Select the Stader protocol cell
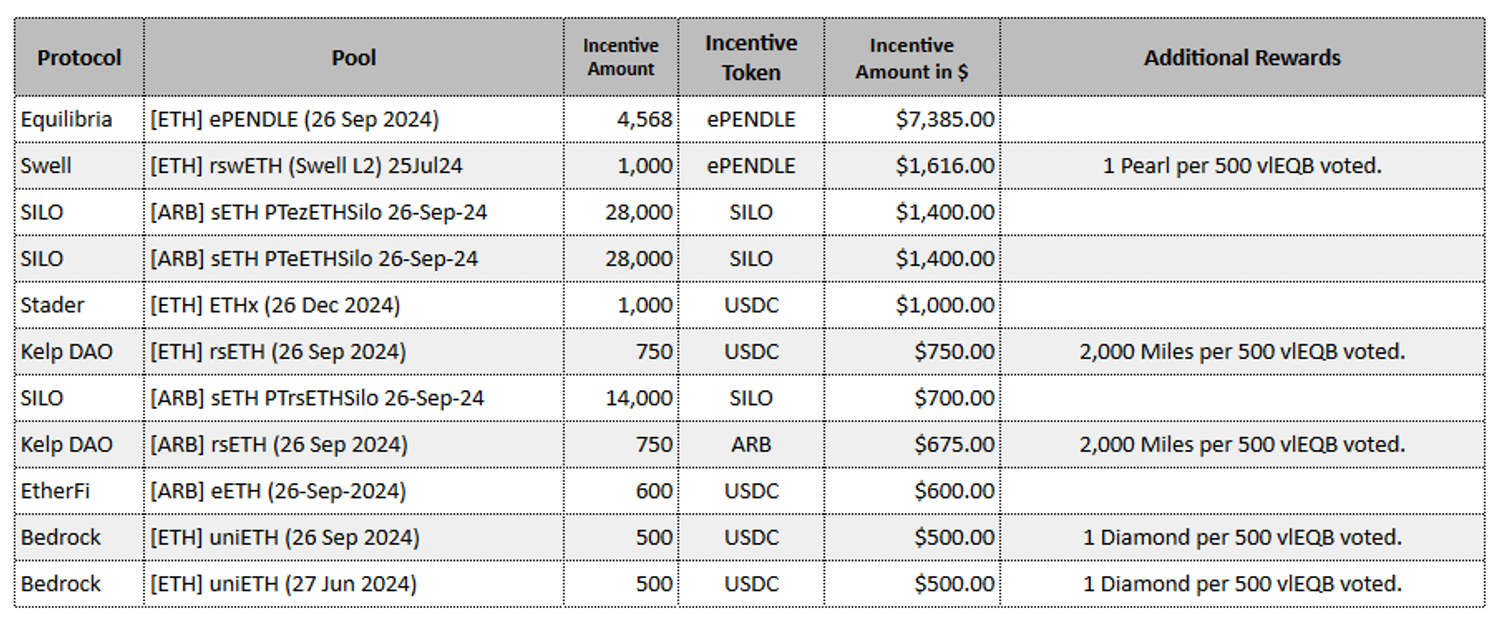Screen dimensions: 1500x624 point(53,305)
